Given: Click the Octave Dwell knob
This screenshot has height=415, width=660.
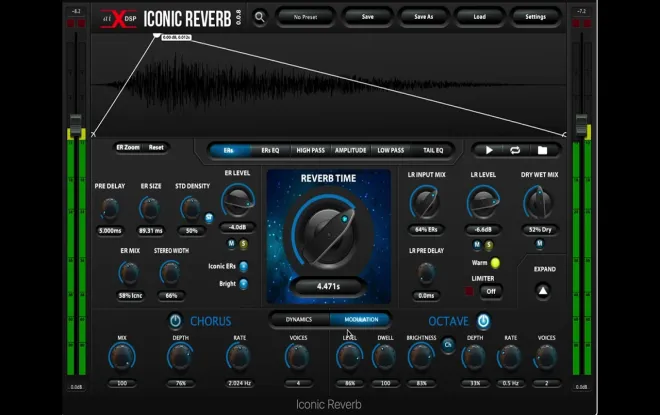Looking at the screenshot, I should (x=384, y=357).
